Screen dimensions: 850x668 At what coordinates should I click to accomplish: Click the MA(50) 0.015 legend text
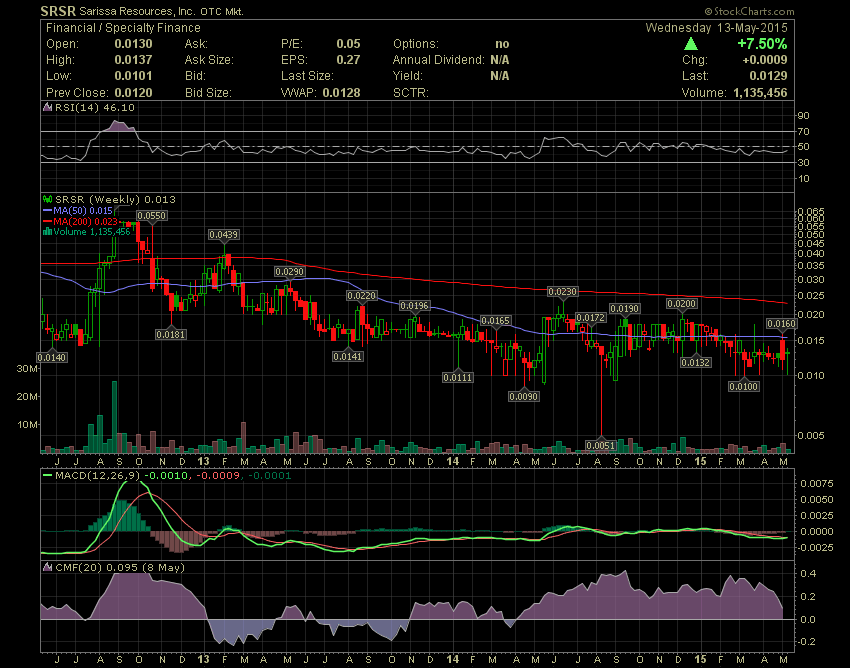click(83, 210)
